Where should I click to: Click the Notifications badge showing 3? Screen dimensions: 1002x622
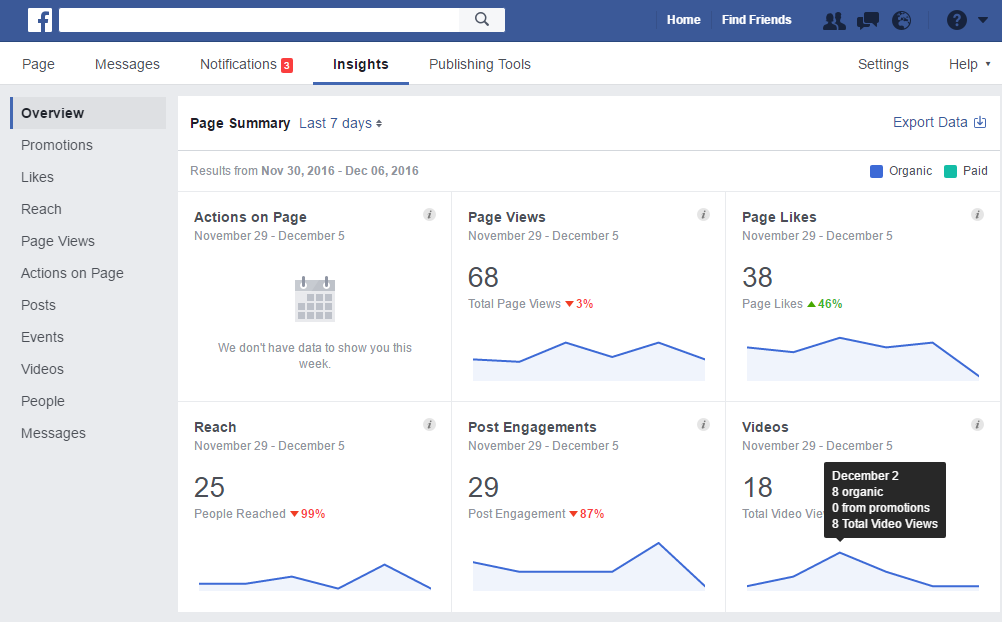[287, 65]
